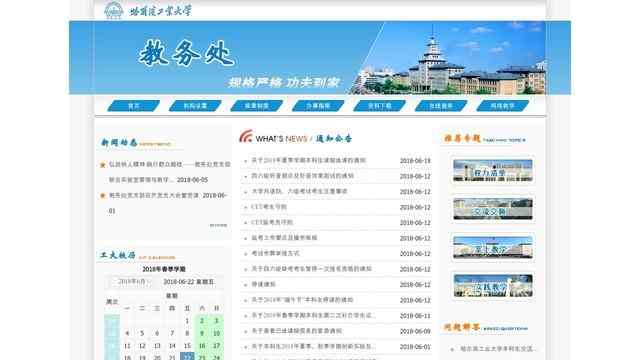The image size is (640, 360).
Task: Click the 工大校历 section heading
Action: (118, 256)
